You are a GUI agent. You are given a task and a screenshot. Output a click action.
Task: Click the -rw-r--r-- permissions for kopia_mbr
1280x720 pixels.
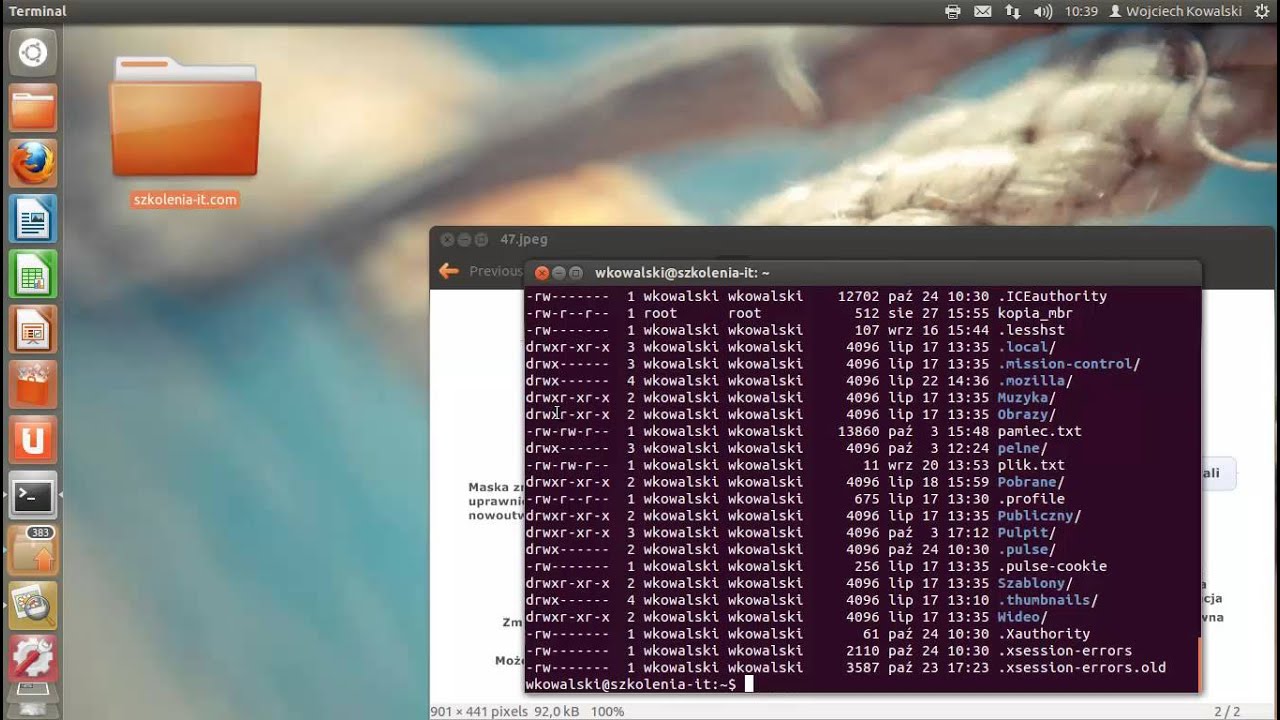tap(567, 313)
